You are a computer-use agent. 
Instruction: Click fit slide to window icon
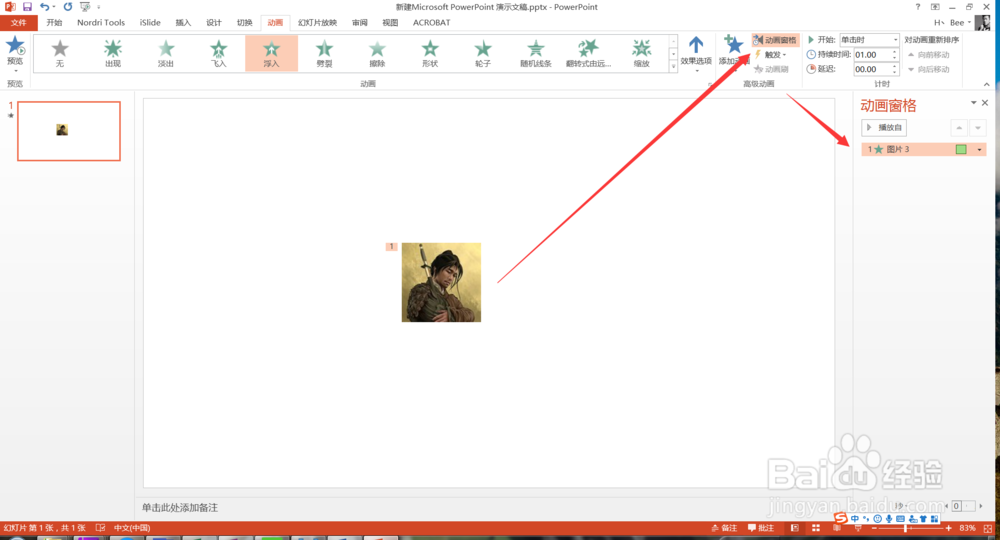pyautogui.click(x=988, y=529)
